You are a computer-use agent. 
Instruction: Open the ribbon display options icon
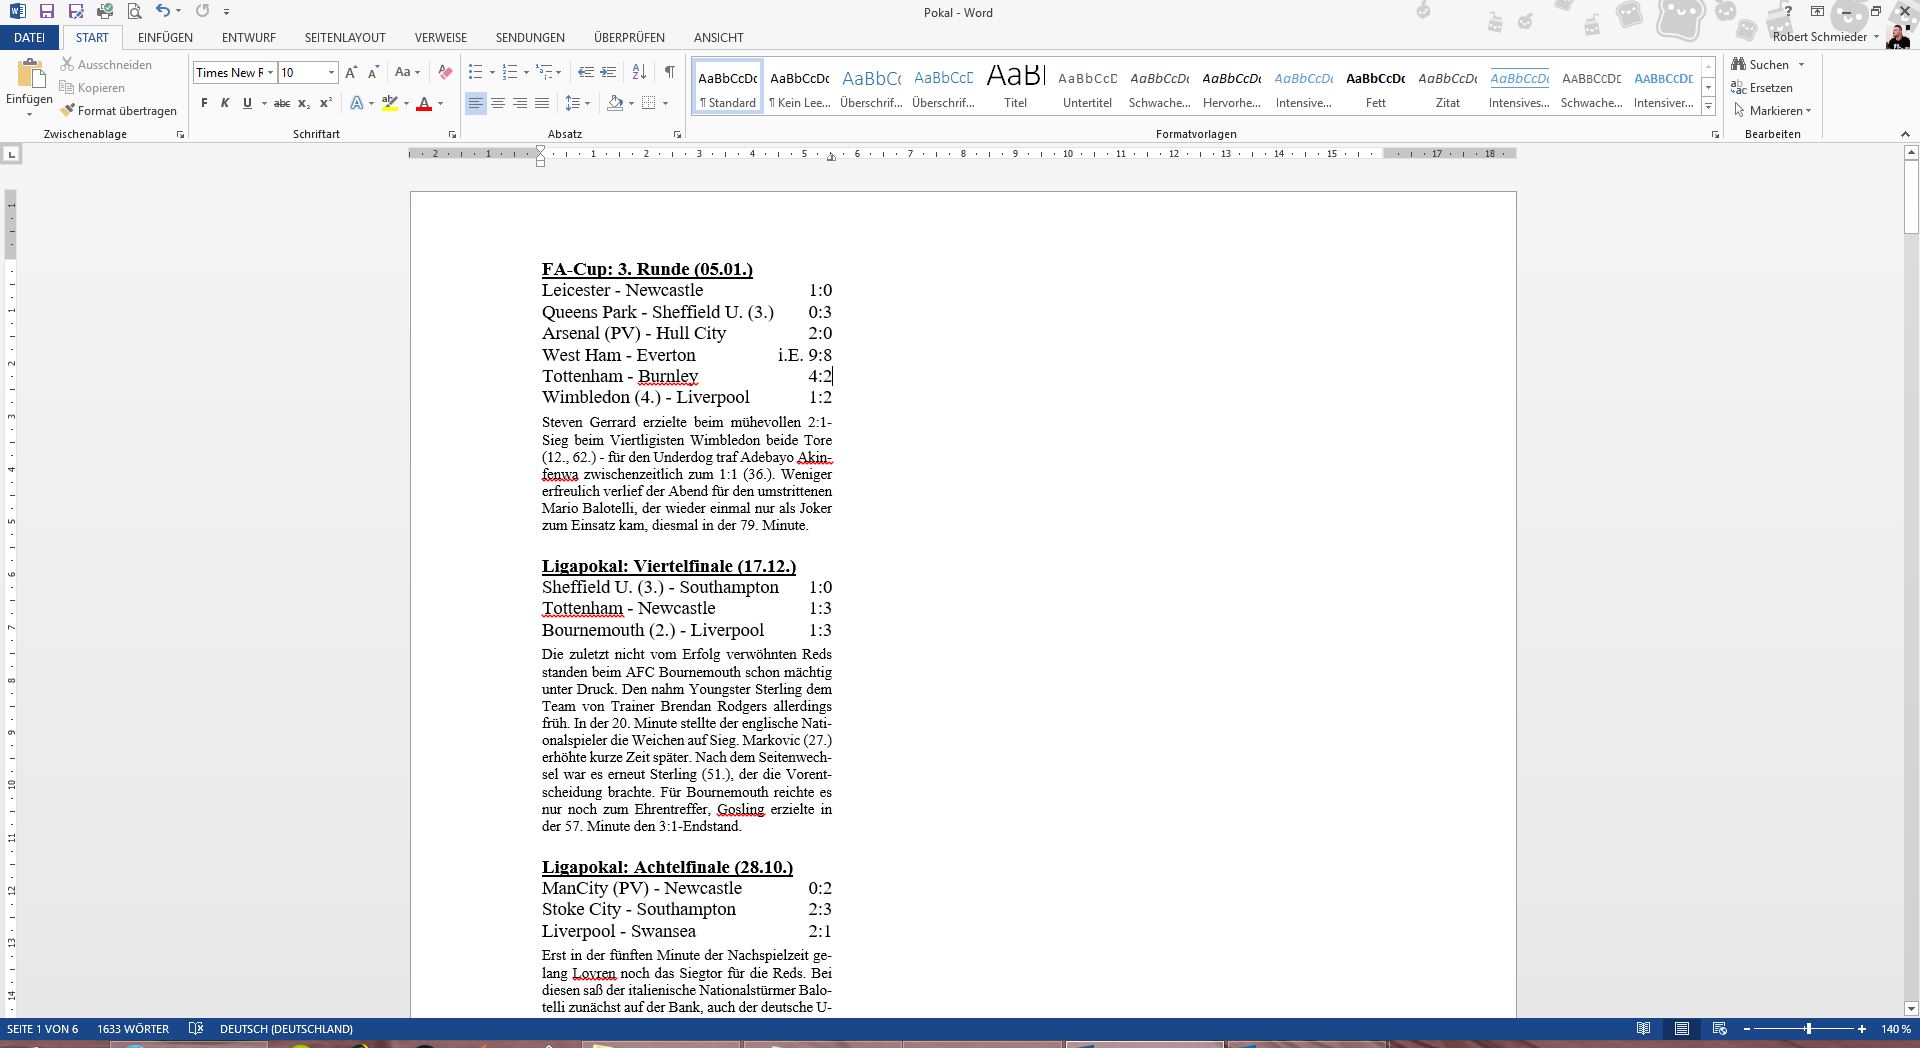pyautogui.click(x=1817, y=12)
